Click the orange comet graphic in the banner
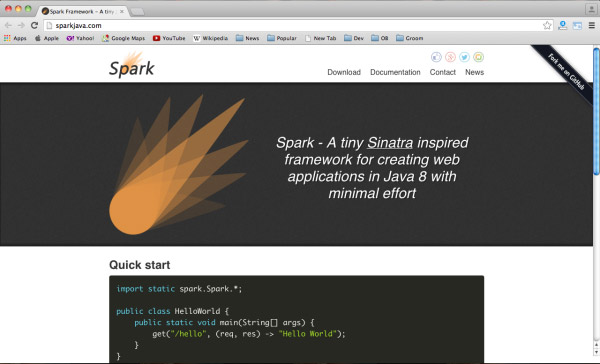This screenshot has height=364, width=600. click(178, 165)
